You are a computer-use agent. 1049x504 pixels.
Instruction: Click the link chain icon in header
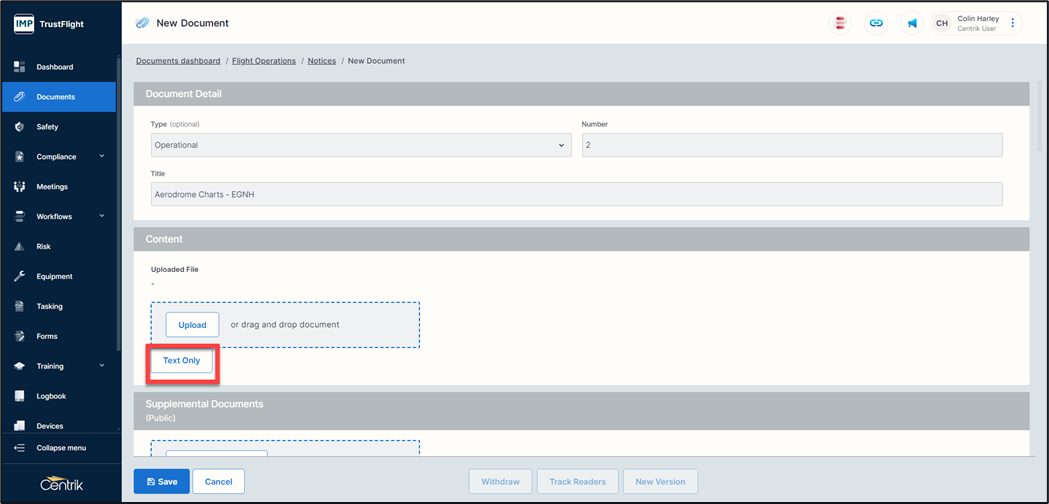pyautogui.click(x=876, y=23)
